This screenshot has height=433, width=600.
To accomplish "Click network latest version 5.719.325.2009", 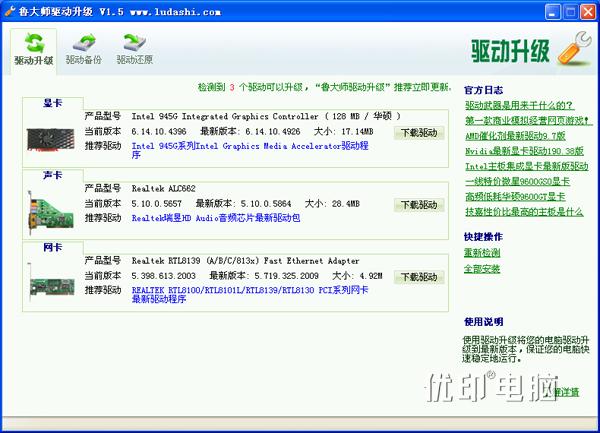I will coord(287,276).
